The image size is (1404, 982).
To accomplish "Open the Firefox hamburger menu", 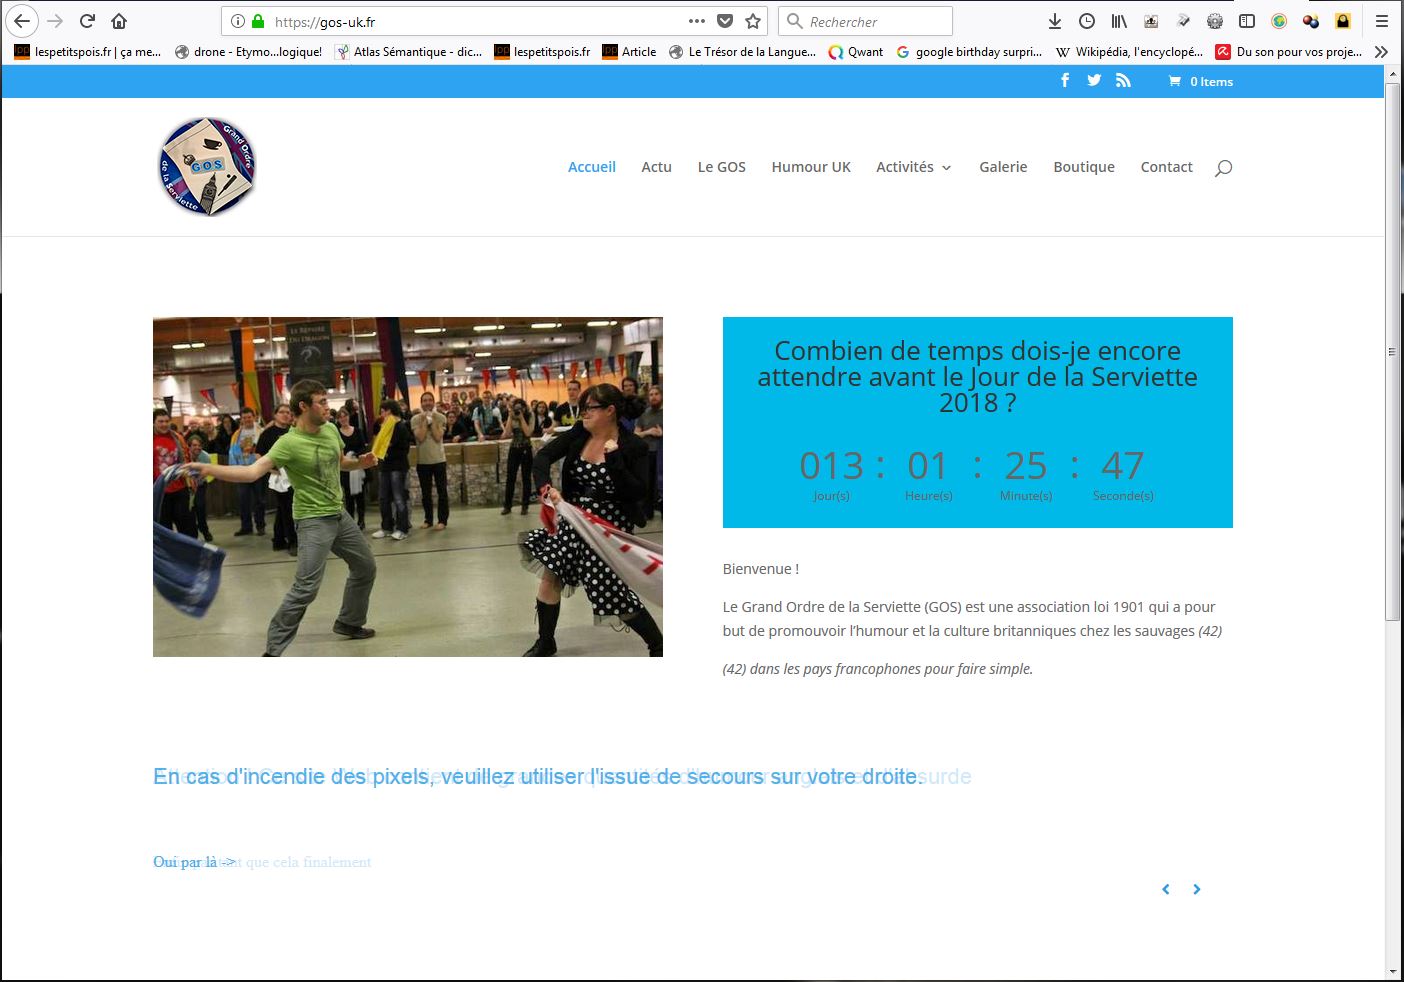I will click(x=1381, y=21).
